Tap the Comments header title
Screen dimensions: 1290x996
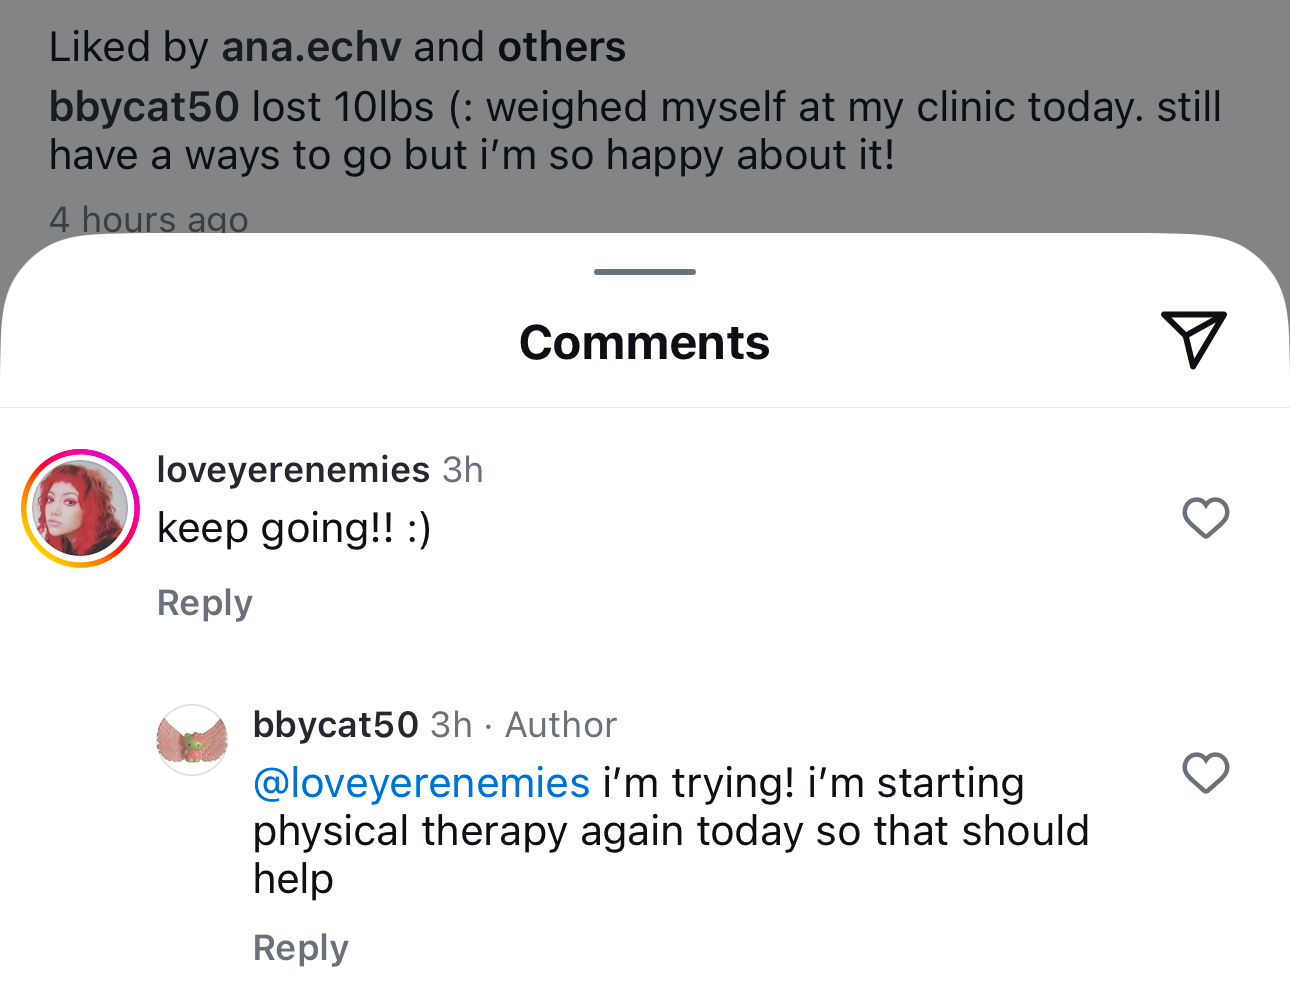[x=645, y=342]
